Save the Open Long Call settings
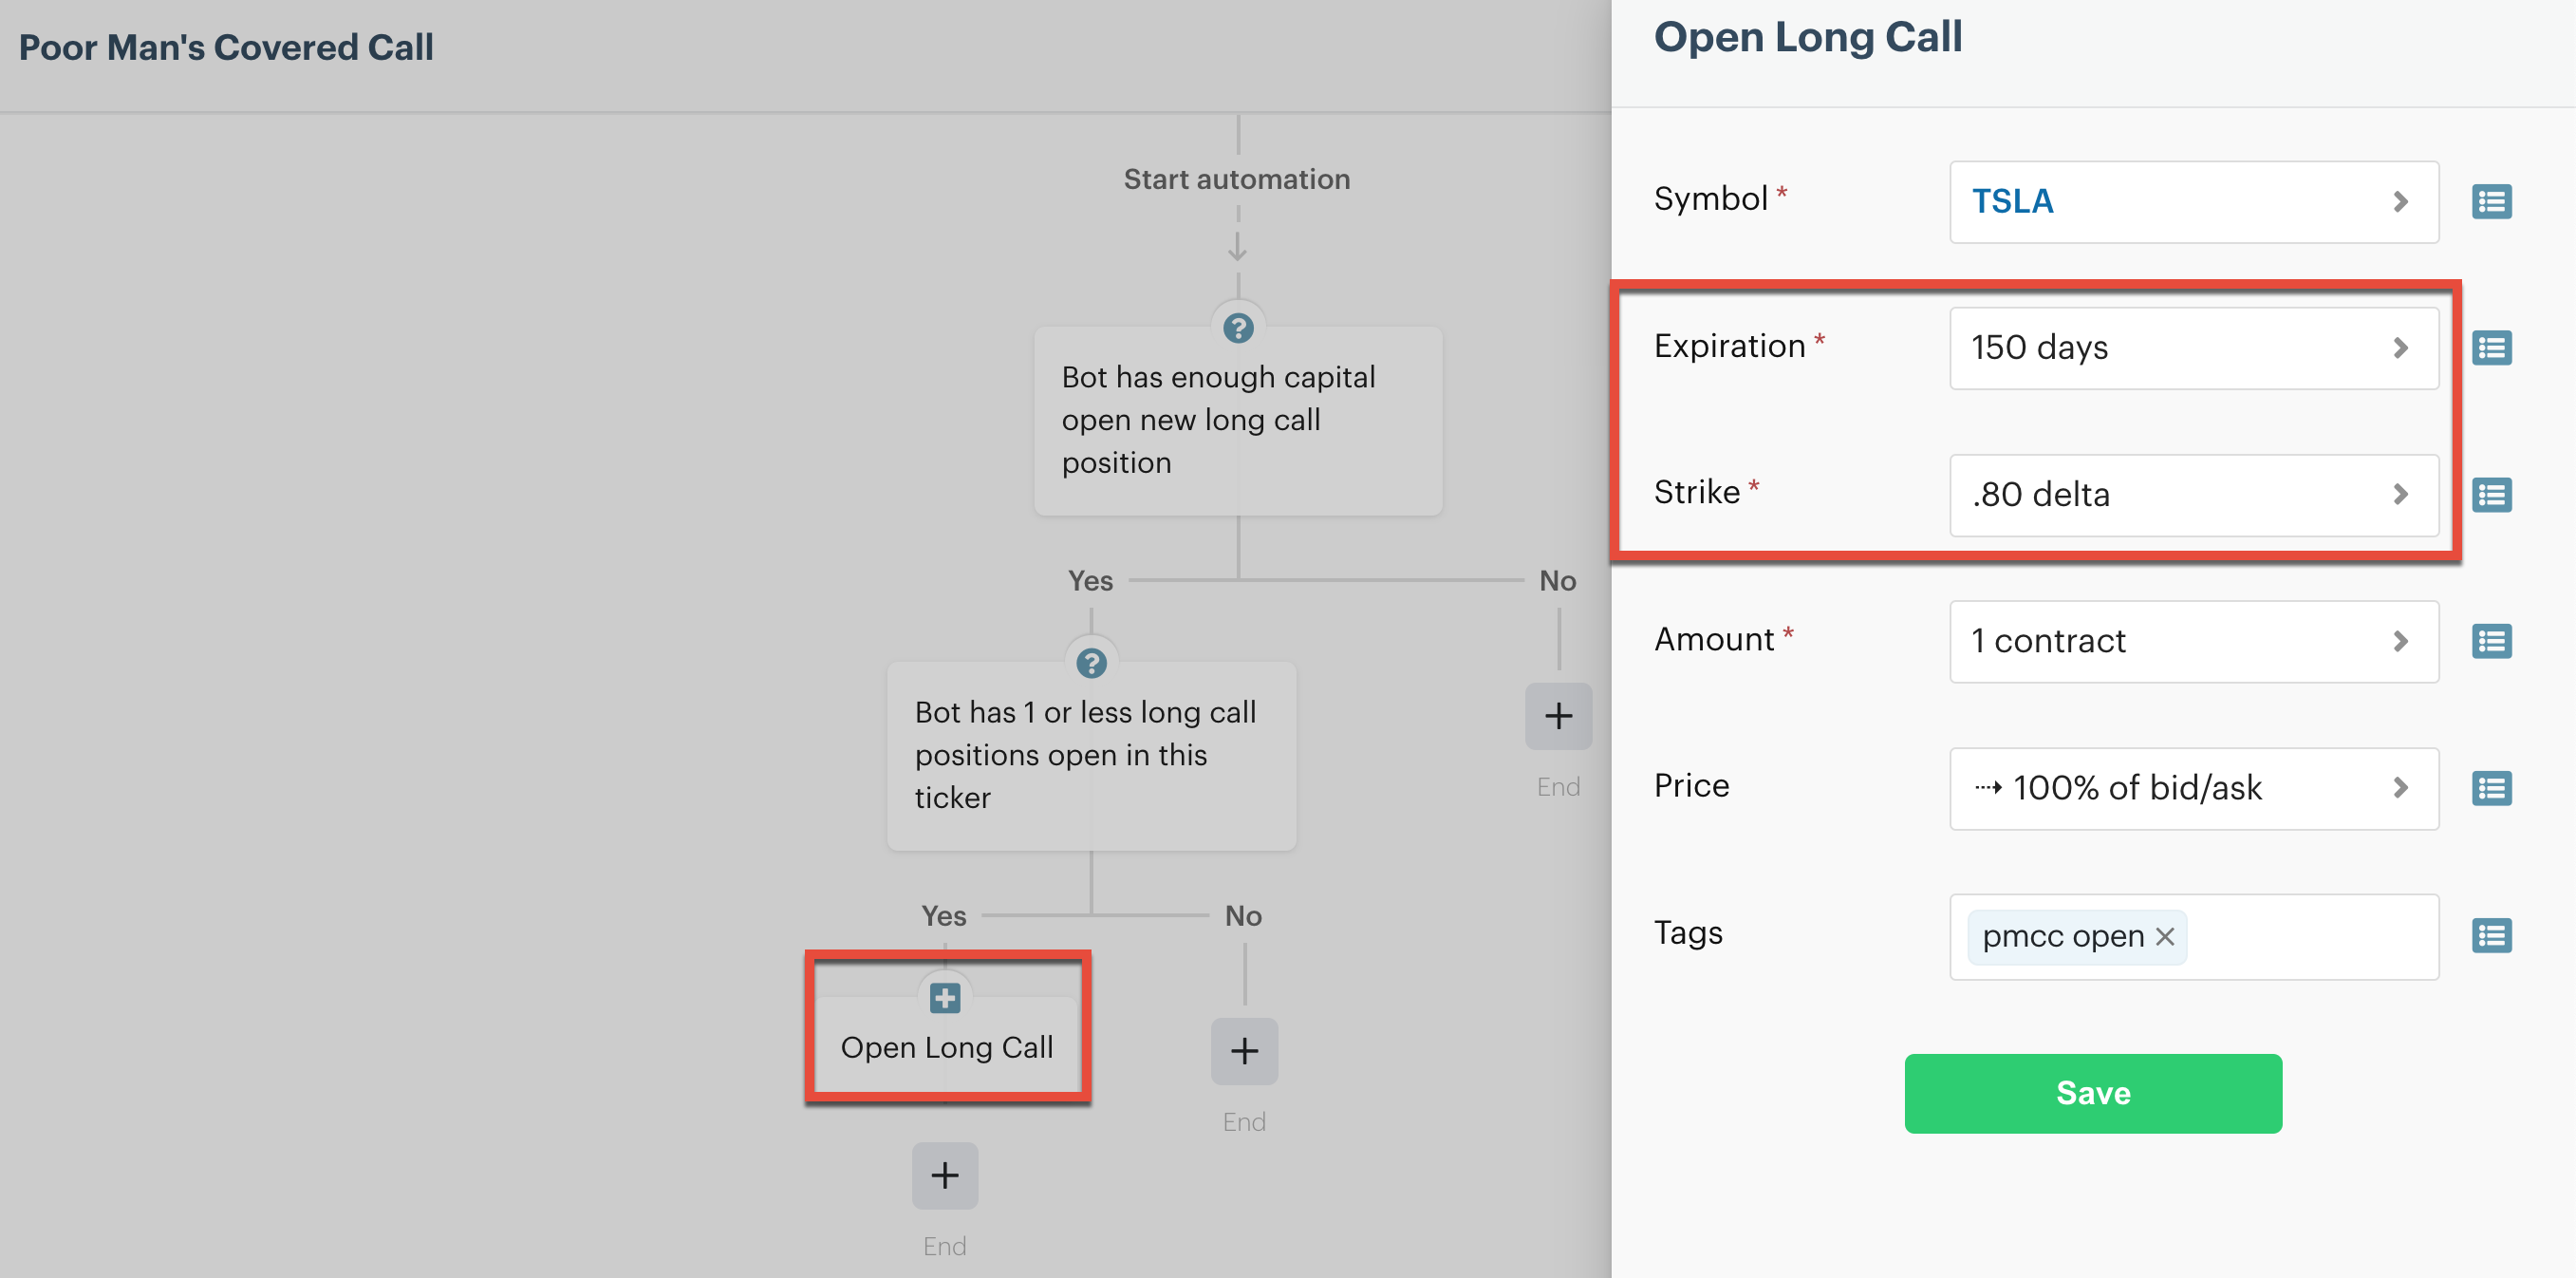 coord(2092,1093)
